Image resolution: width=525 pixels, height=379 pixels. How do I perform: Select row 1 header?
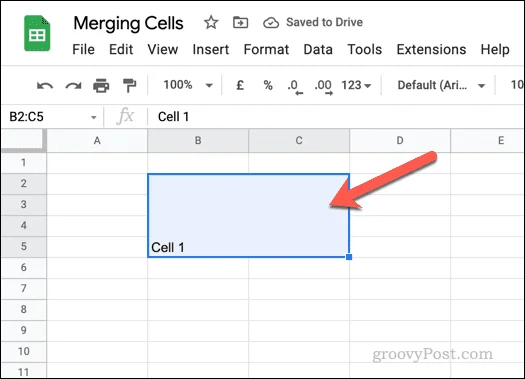(x=23, y=163)
